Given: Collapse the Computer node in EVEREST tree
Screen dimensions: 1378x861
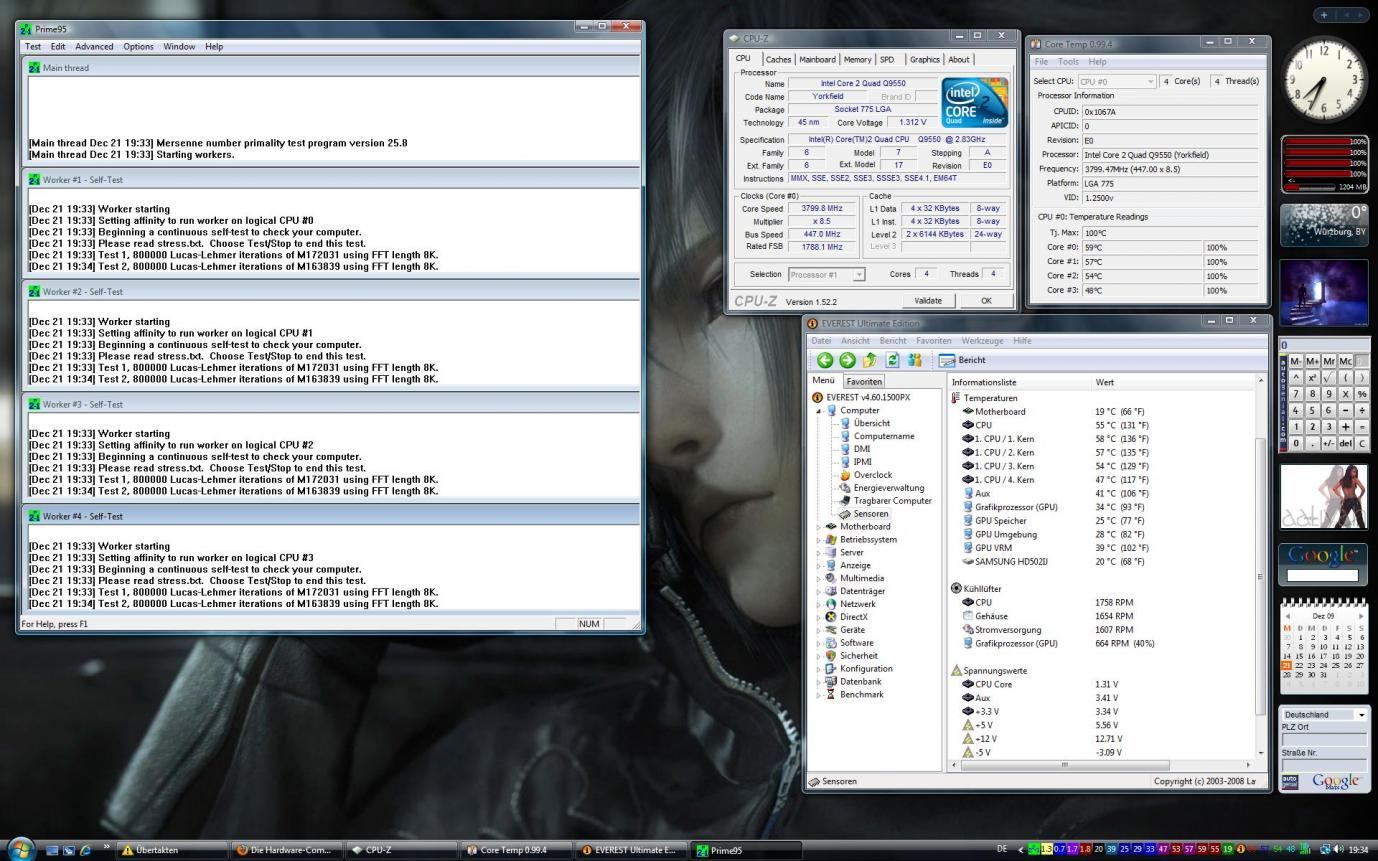Looking at the screenshot, I should (819, 411).
